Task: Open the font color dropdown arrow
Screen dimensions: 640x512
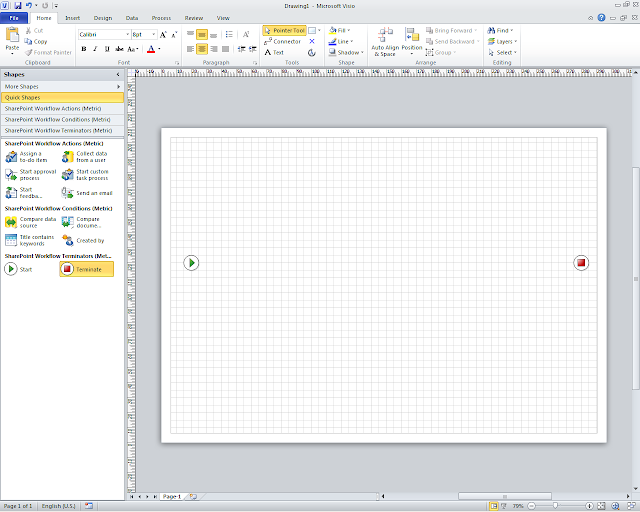Action: tap(159, 49)
